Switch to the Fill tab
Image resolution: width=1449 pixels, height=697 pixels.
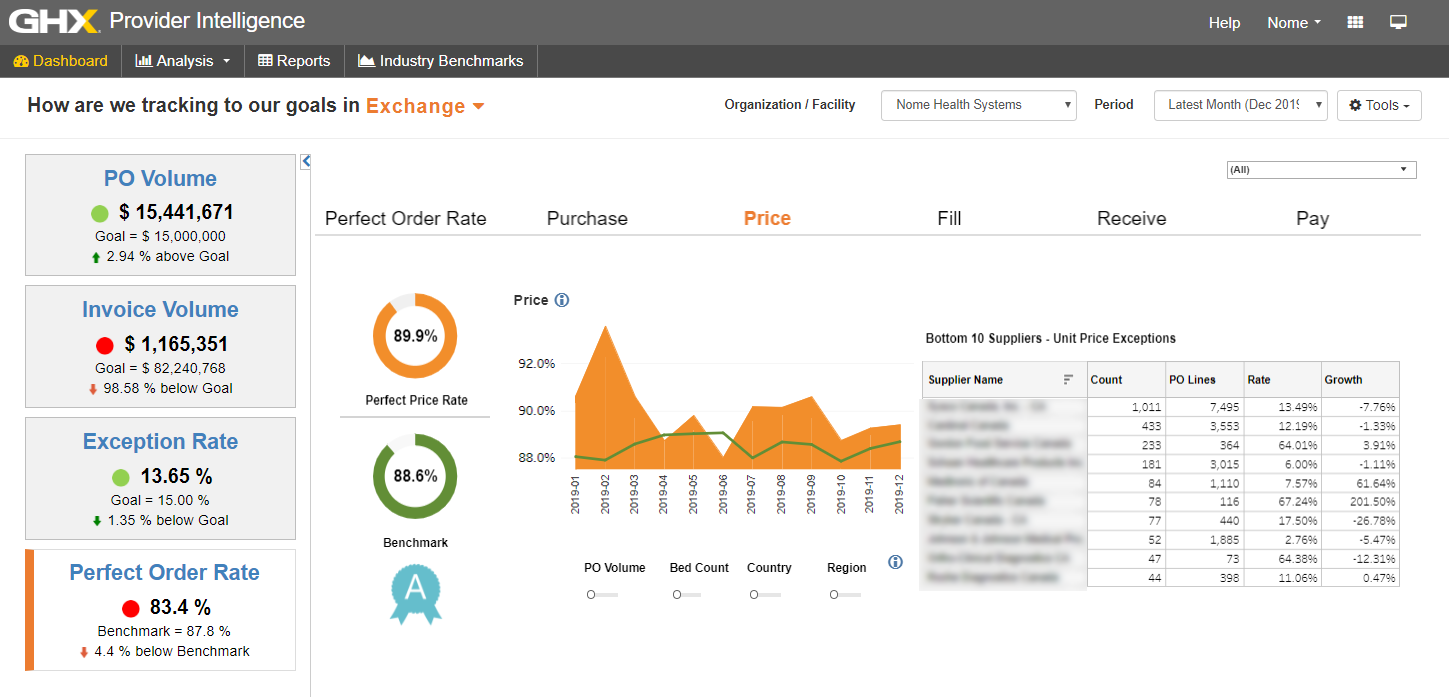[x=949, y=218]
